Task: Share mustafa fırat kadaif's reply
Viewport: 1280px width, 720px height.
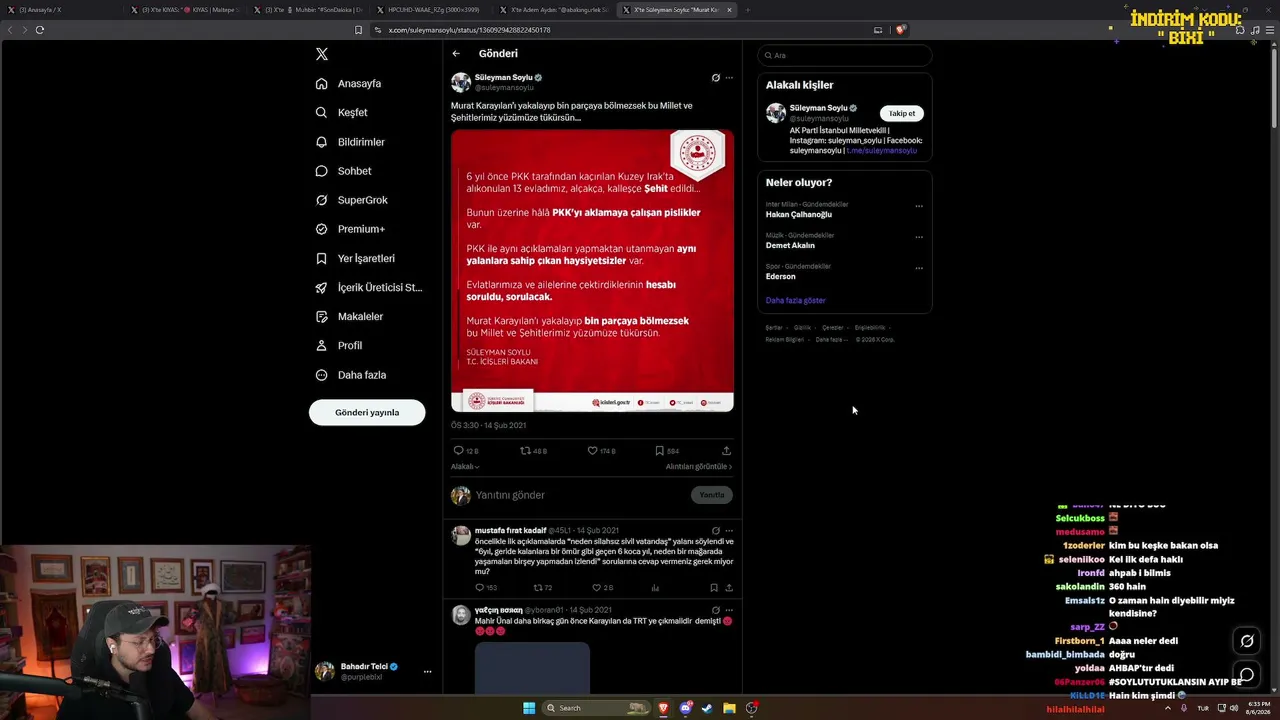Action: point(728,588)
